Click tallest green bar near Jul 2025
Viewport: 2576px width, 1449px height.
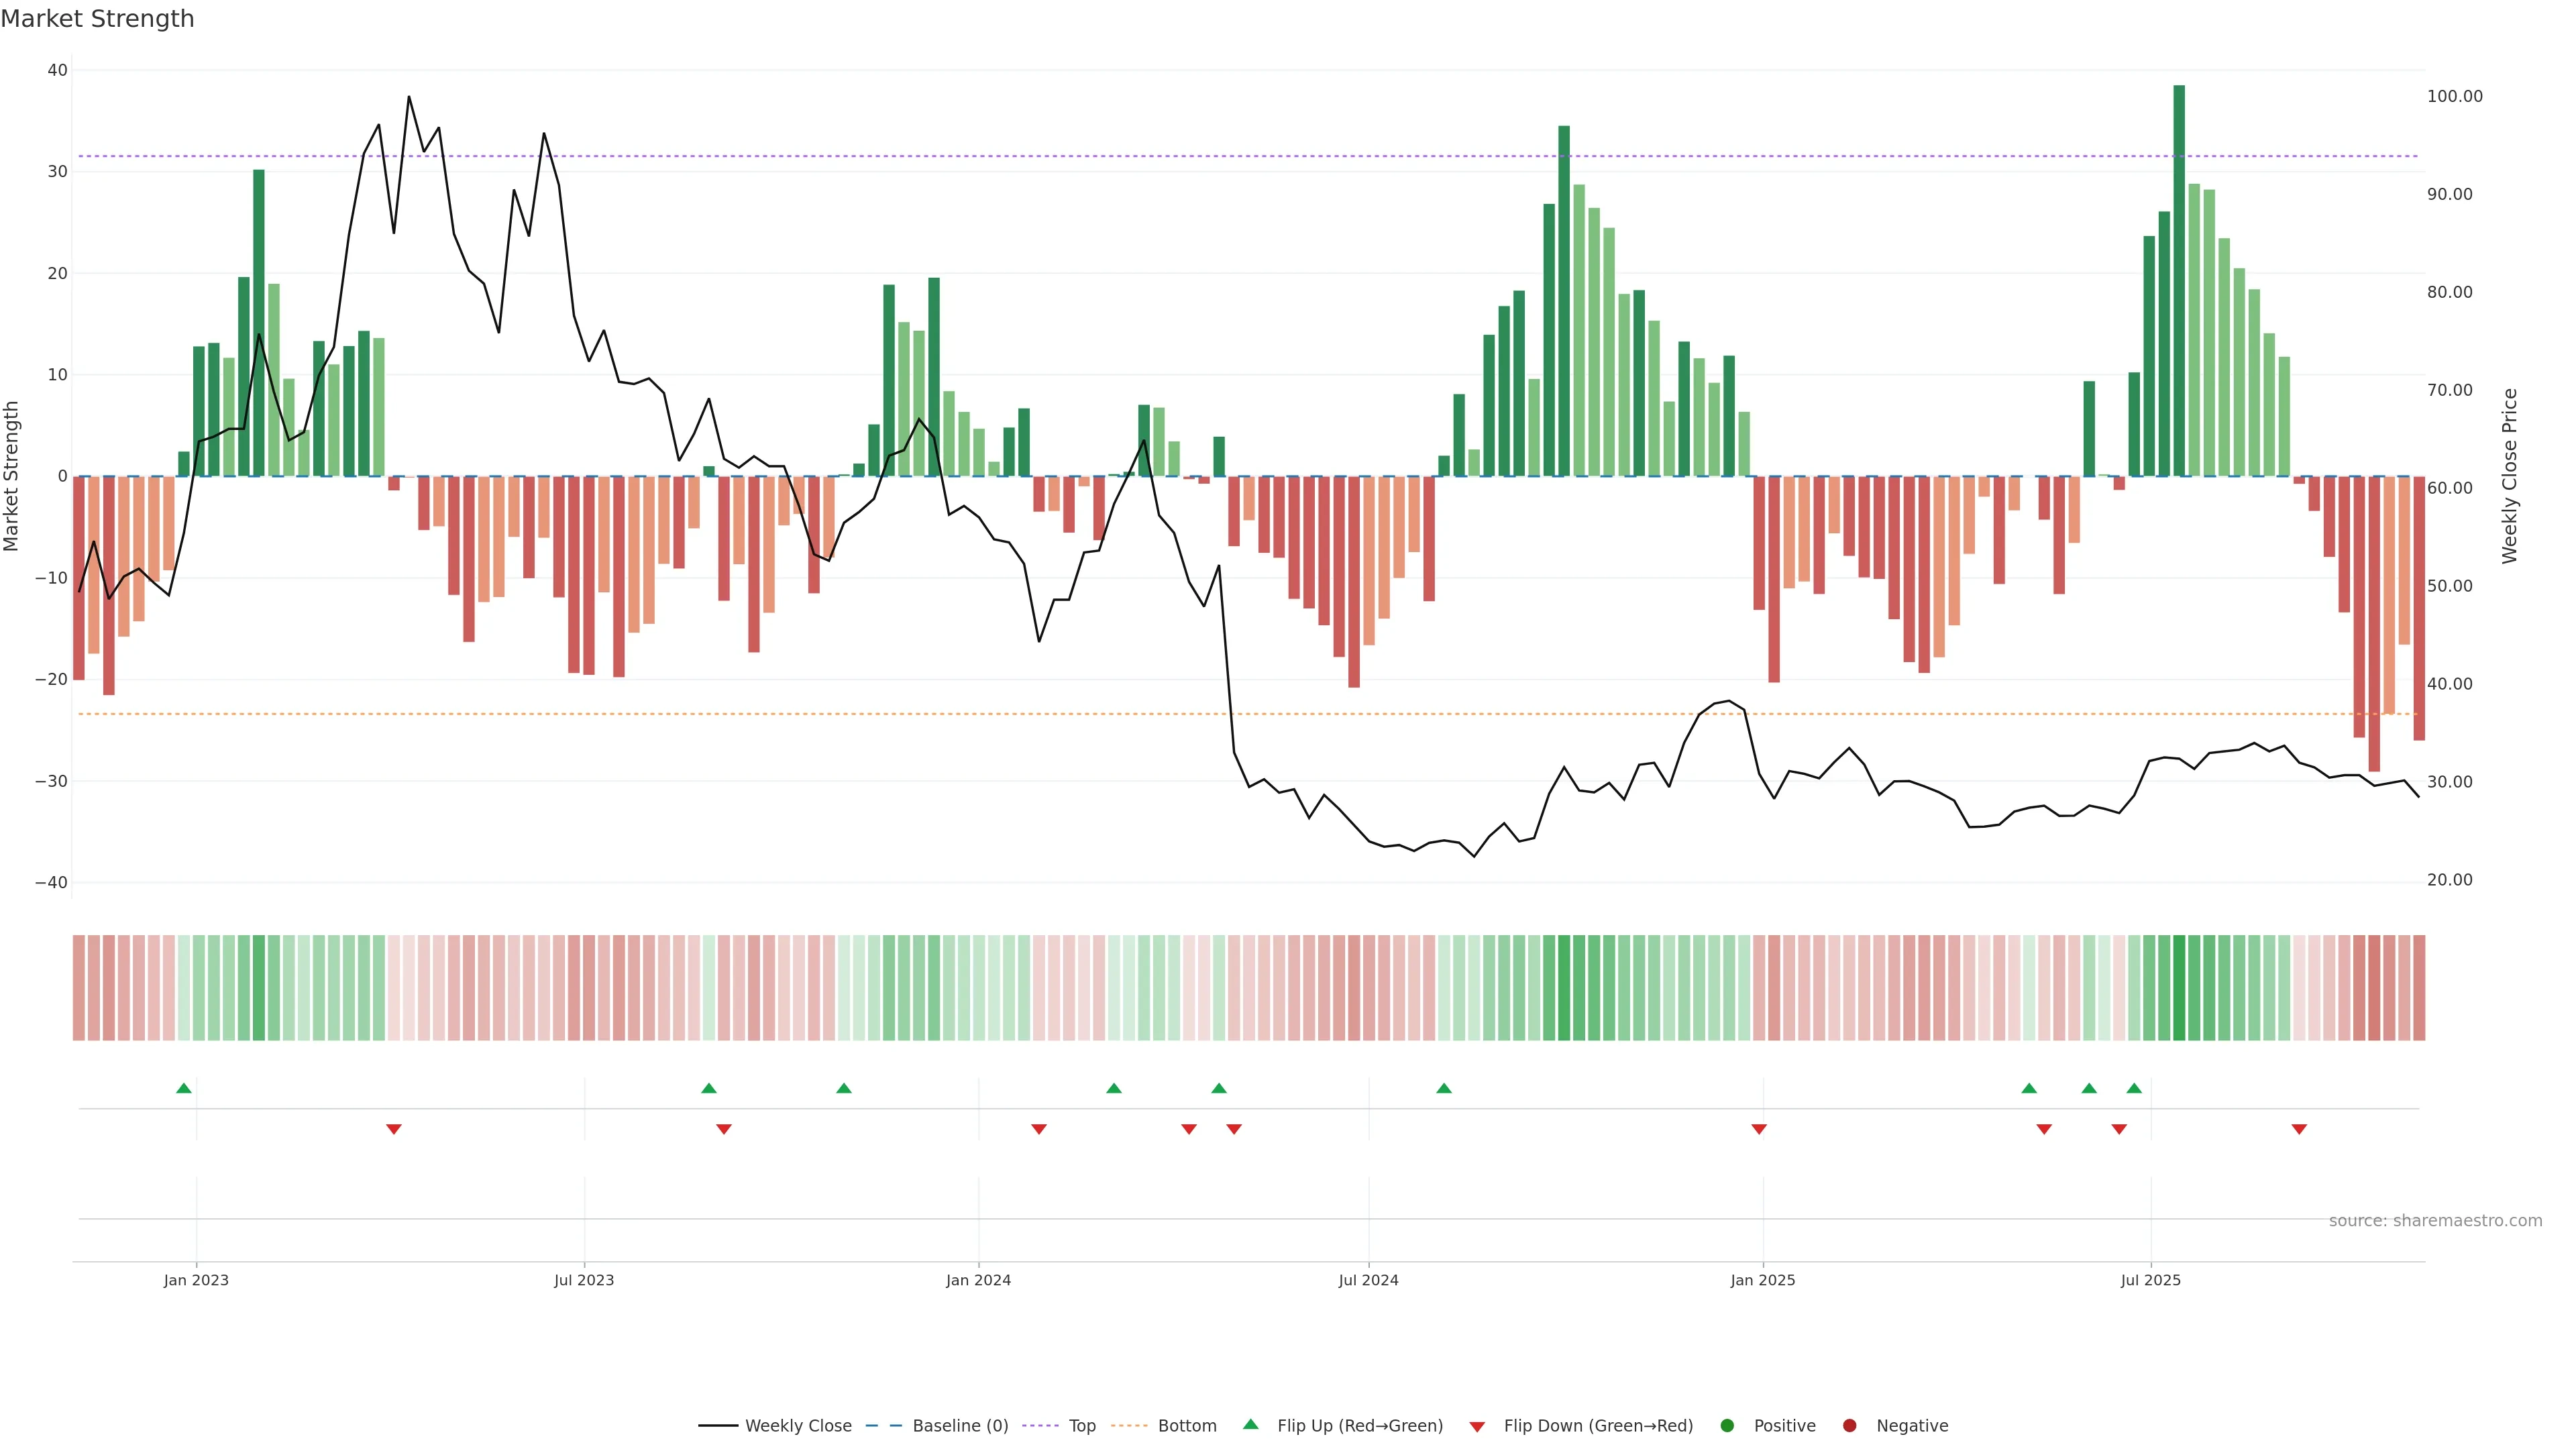pos(2179,280)
